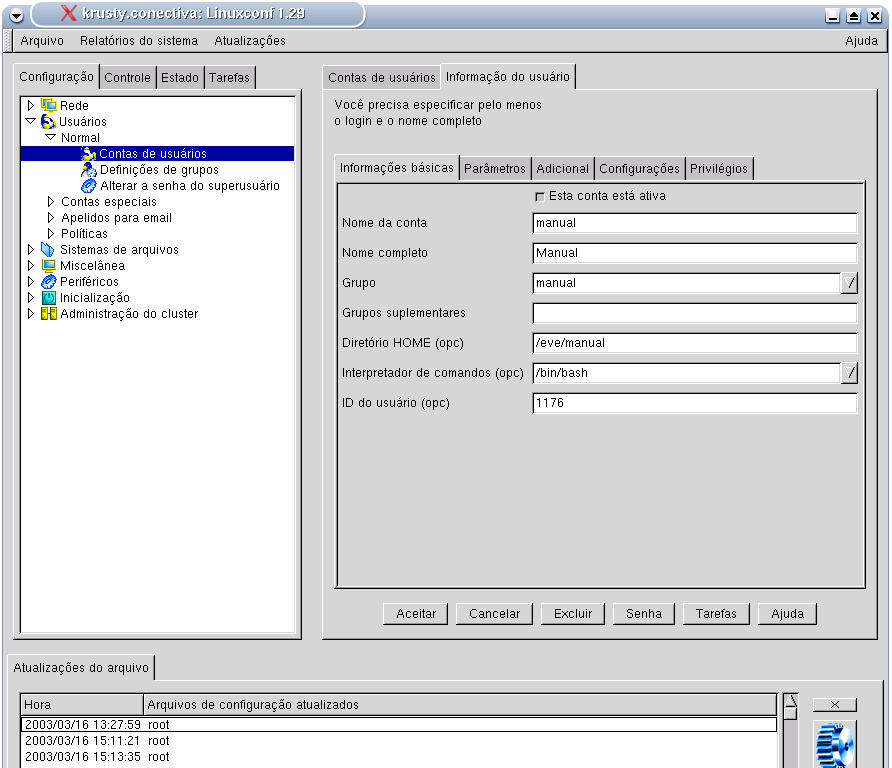The width and height of the screenshot is (892, 768).
Task: Expand the Periféricos tree node
Action: (x=31, y=281)
